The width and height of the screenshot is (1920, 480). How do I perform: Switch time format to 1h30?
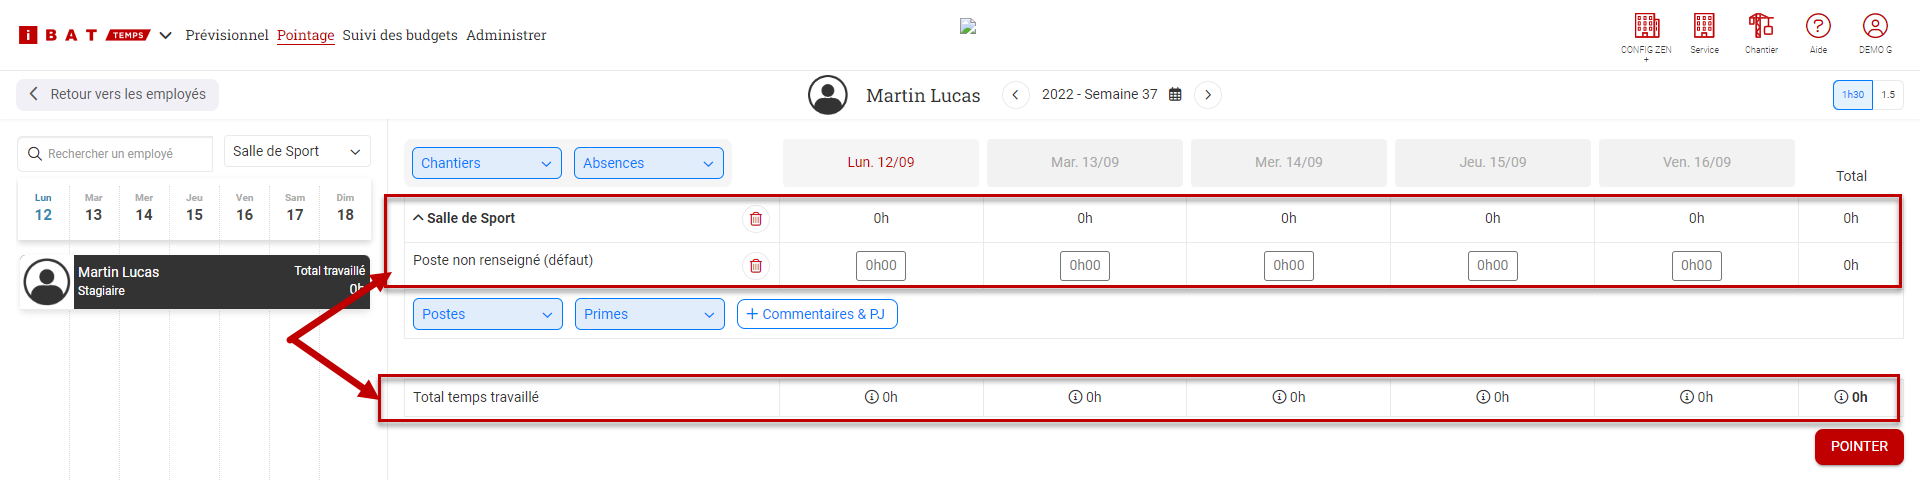1852,95
